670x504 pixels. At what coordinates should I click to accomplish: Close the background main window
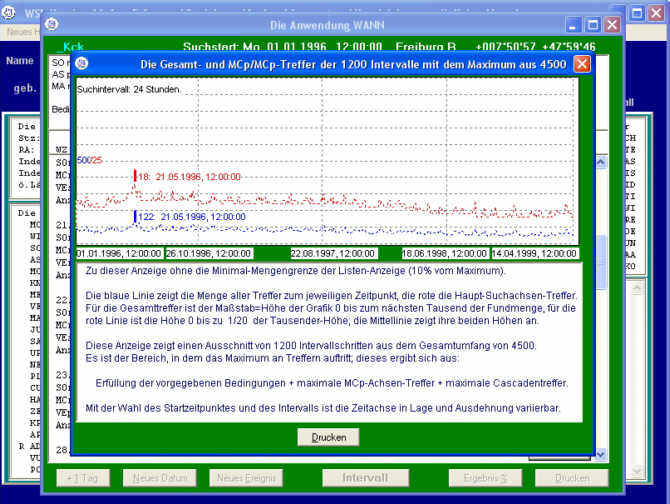(x=656, y=13)
